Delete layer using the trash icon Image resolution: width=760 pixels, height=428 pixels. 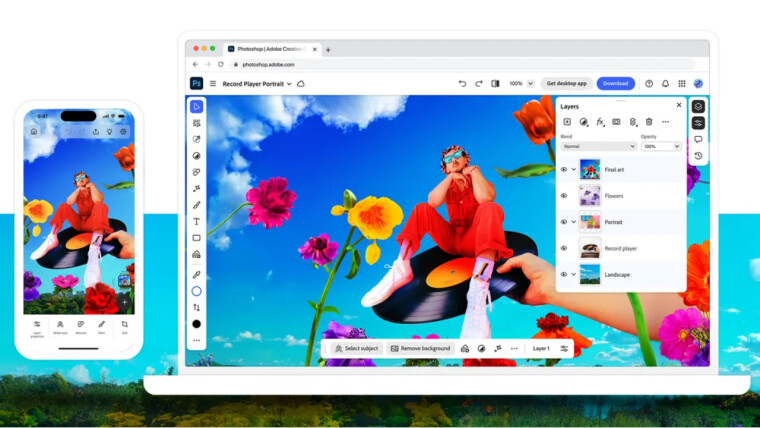pyautogui.click(x=648, y=122)
